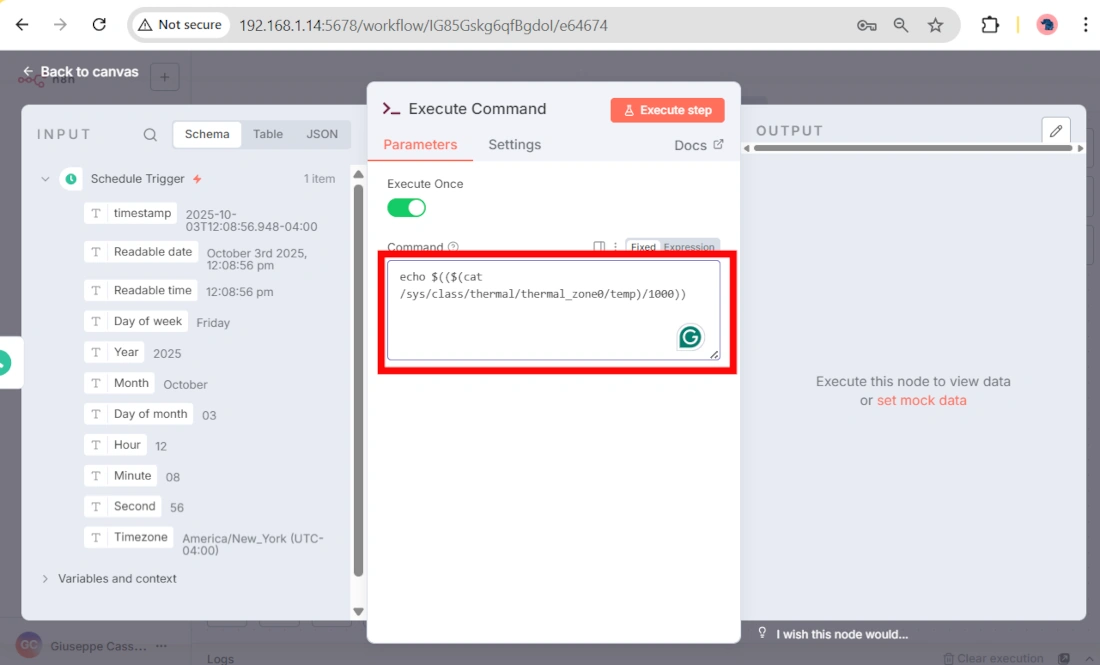This screenshot has width=1100, height=665.
Task: Select Fixed mode for Command field
Action: pos(643,247)
